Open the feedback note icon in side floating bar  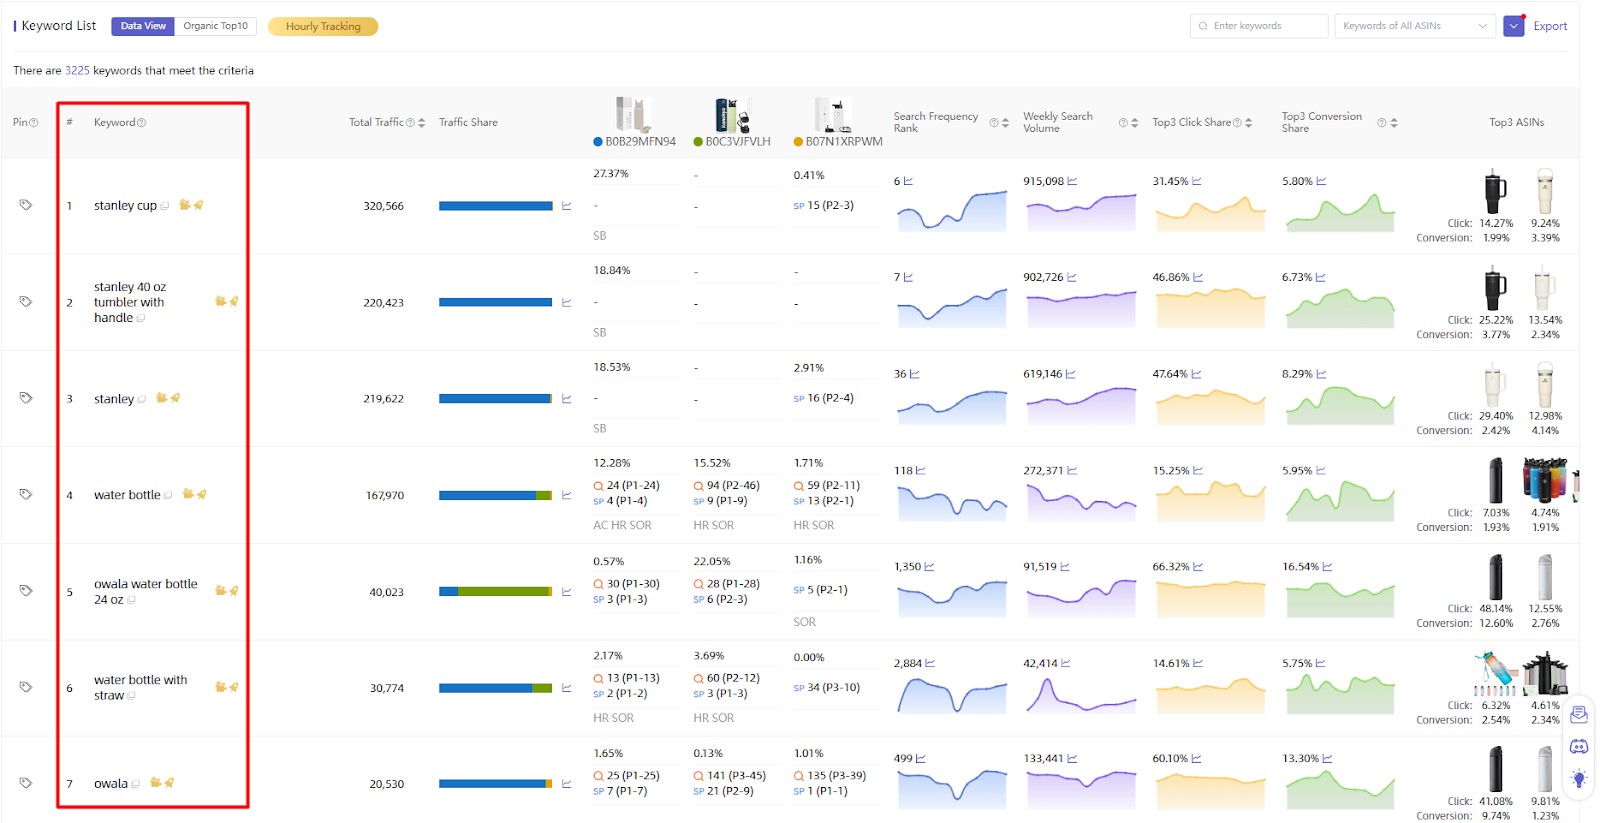pos(1579,714)
